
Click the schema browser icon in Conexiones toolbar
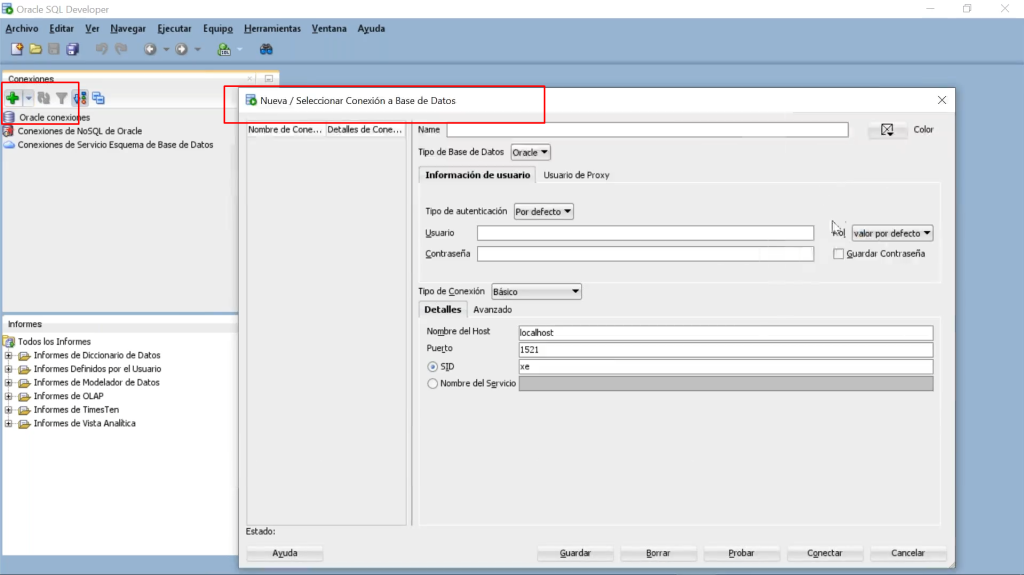(x=80, y=98)
